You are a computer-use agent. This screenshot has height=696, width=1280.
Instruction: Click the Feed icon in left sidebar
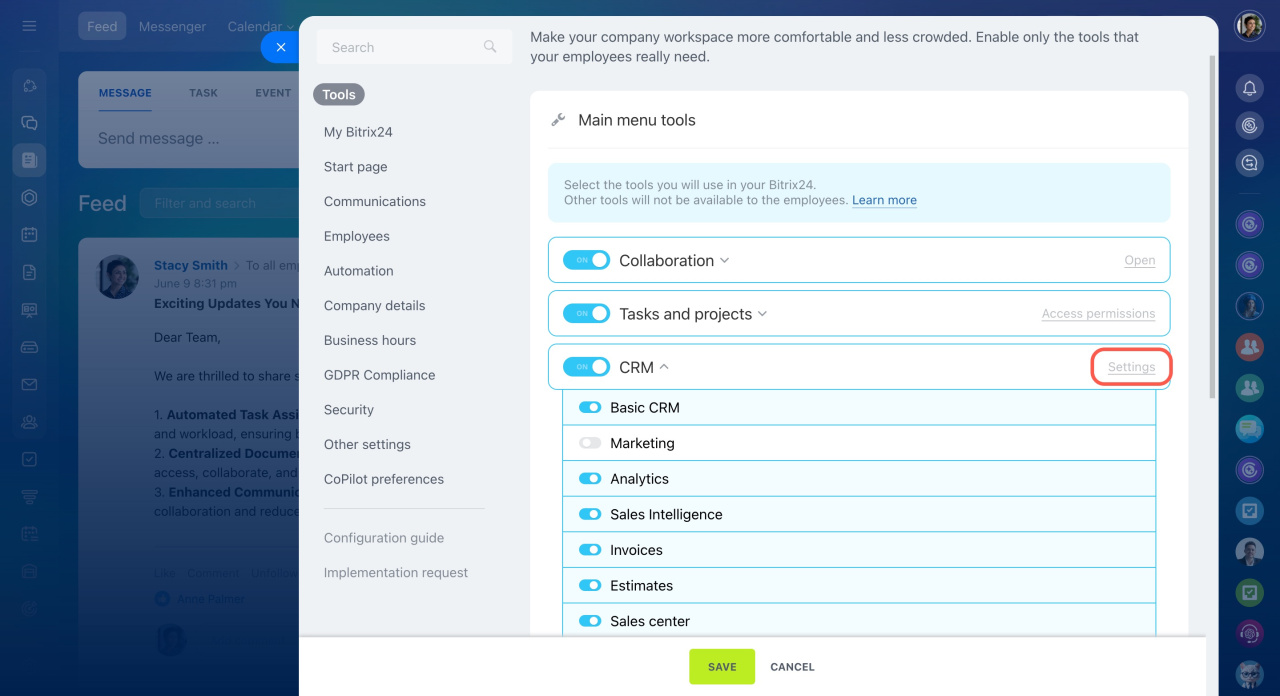coord(29,160)
